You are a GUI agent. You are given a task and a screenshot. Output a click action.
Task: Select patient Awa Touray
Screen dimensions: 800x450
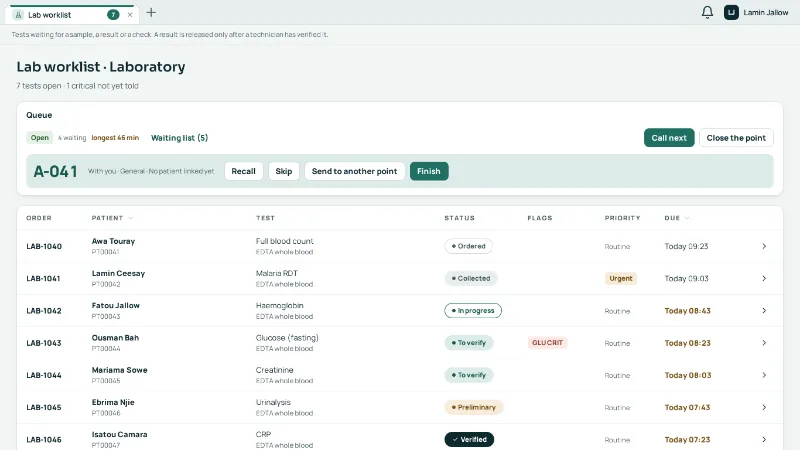pos(113,241)
